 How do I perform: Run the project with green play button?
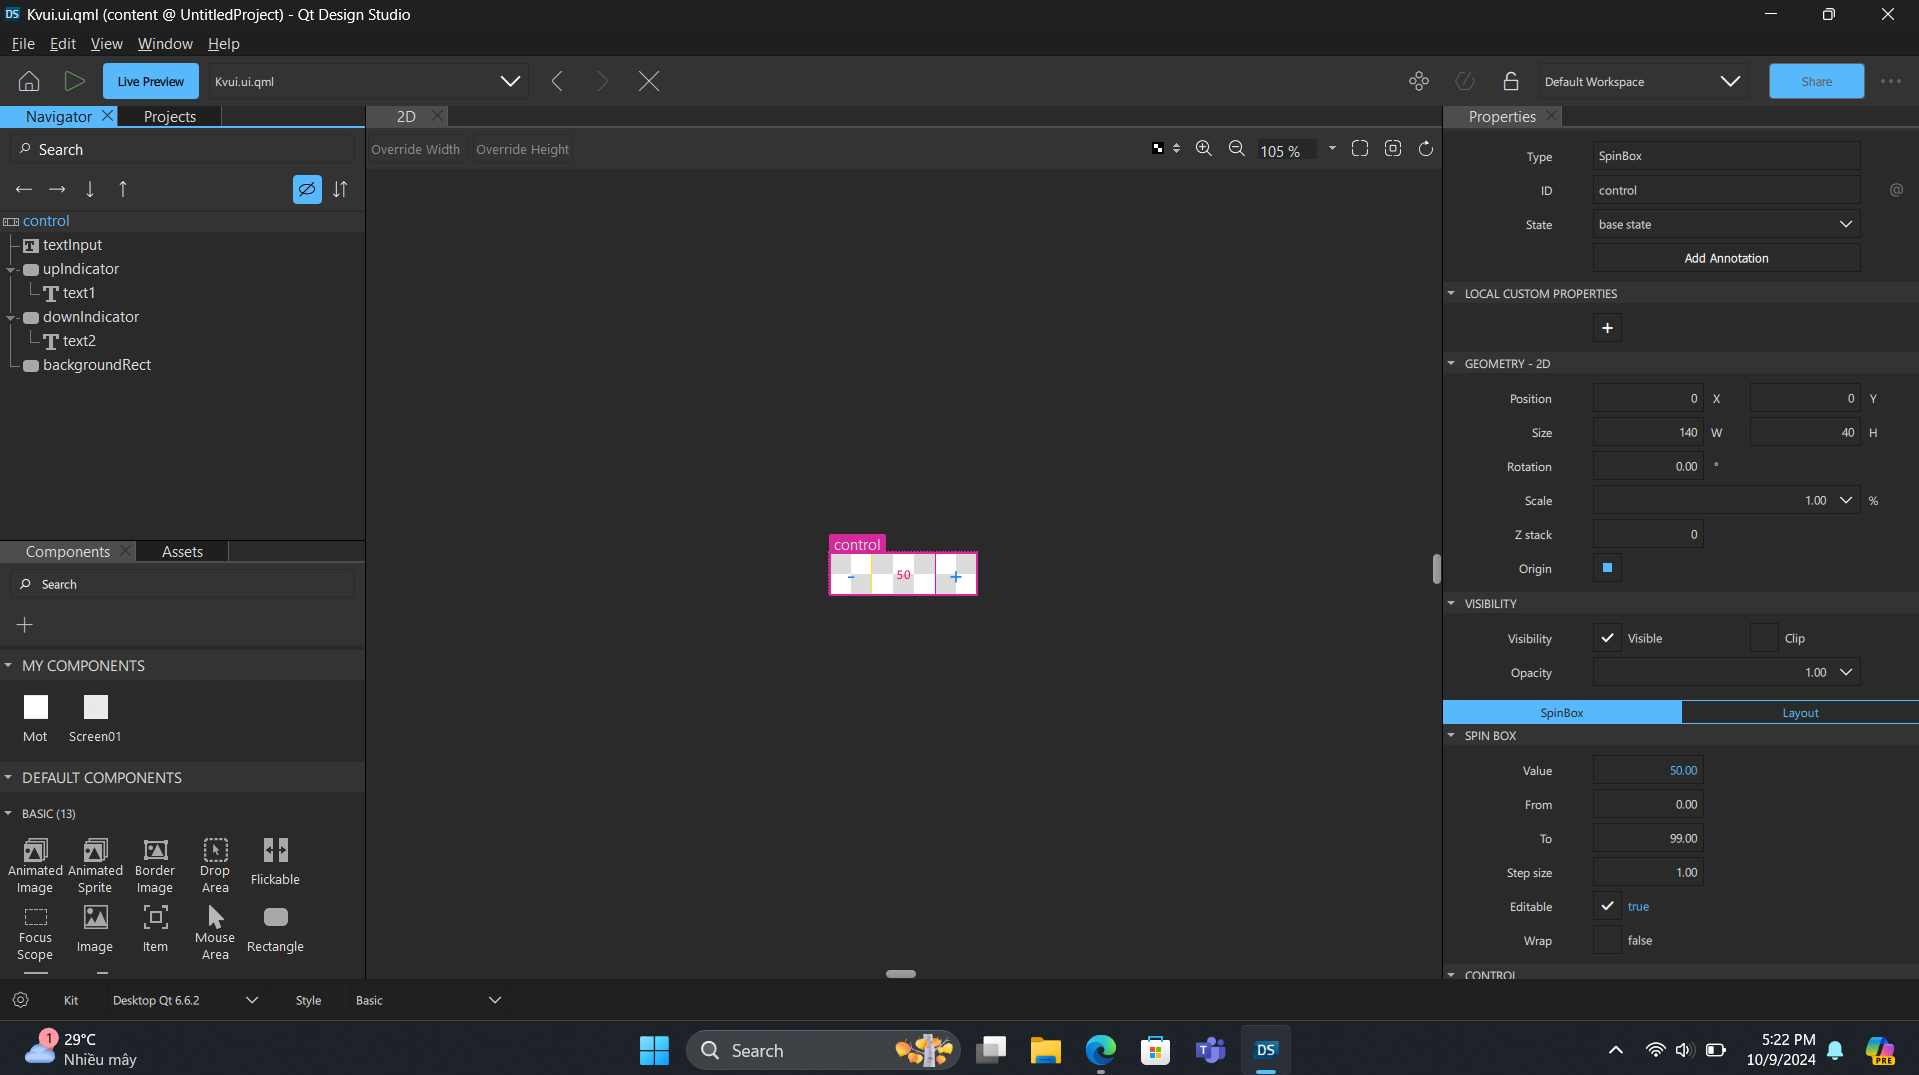[x=74, y=81]
